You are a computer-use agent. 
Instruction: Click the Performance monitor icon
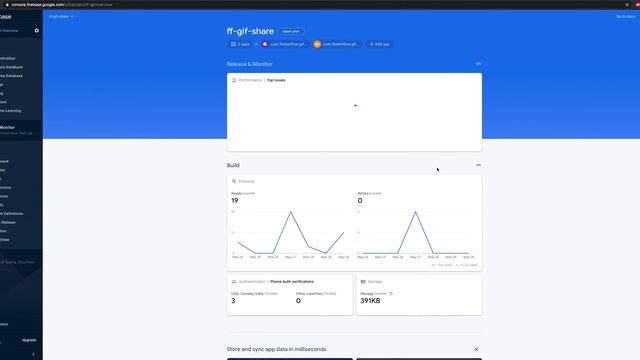pyautogui.click(x=234, y=80)
